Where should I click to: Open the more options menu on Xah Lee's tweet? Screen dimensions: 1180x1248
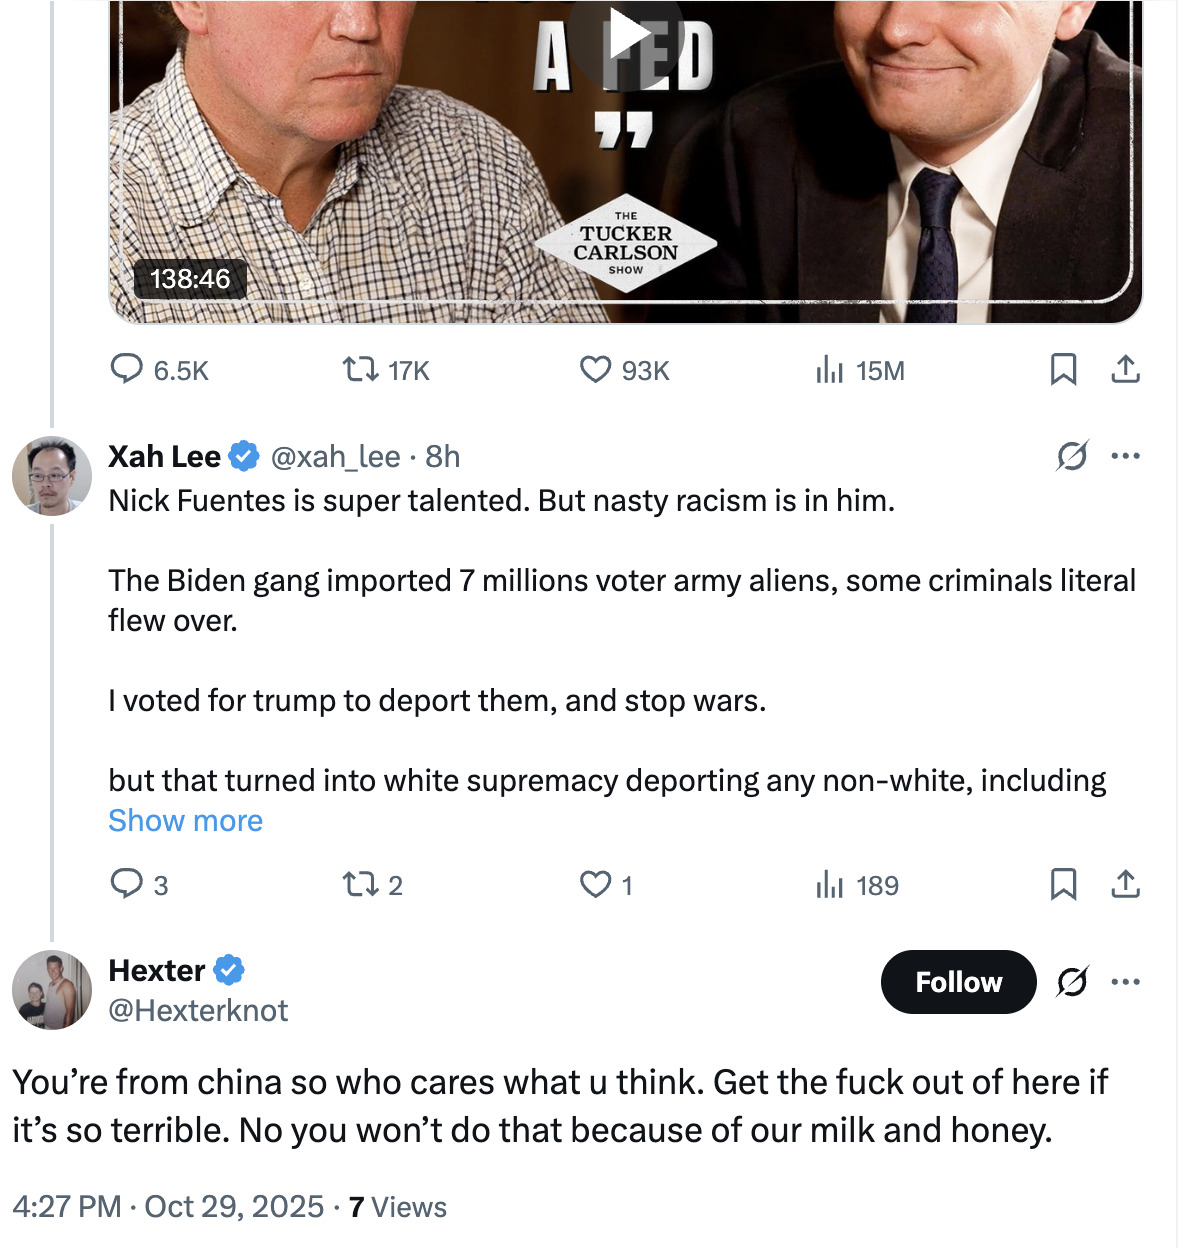click(1126, 455)
